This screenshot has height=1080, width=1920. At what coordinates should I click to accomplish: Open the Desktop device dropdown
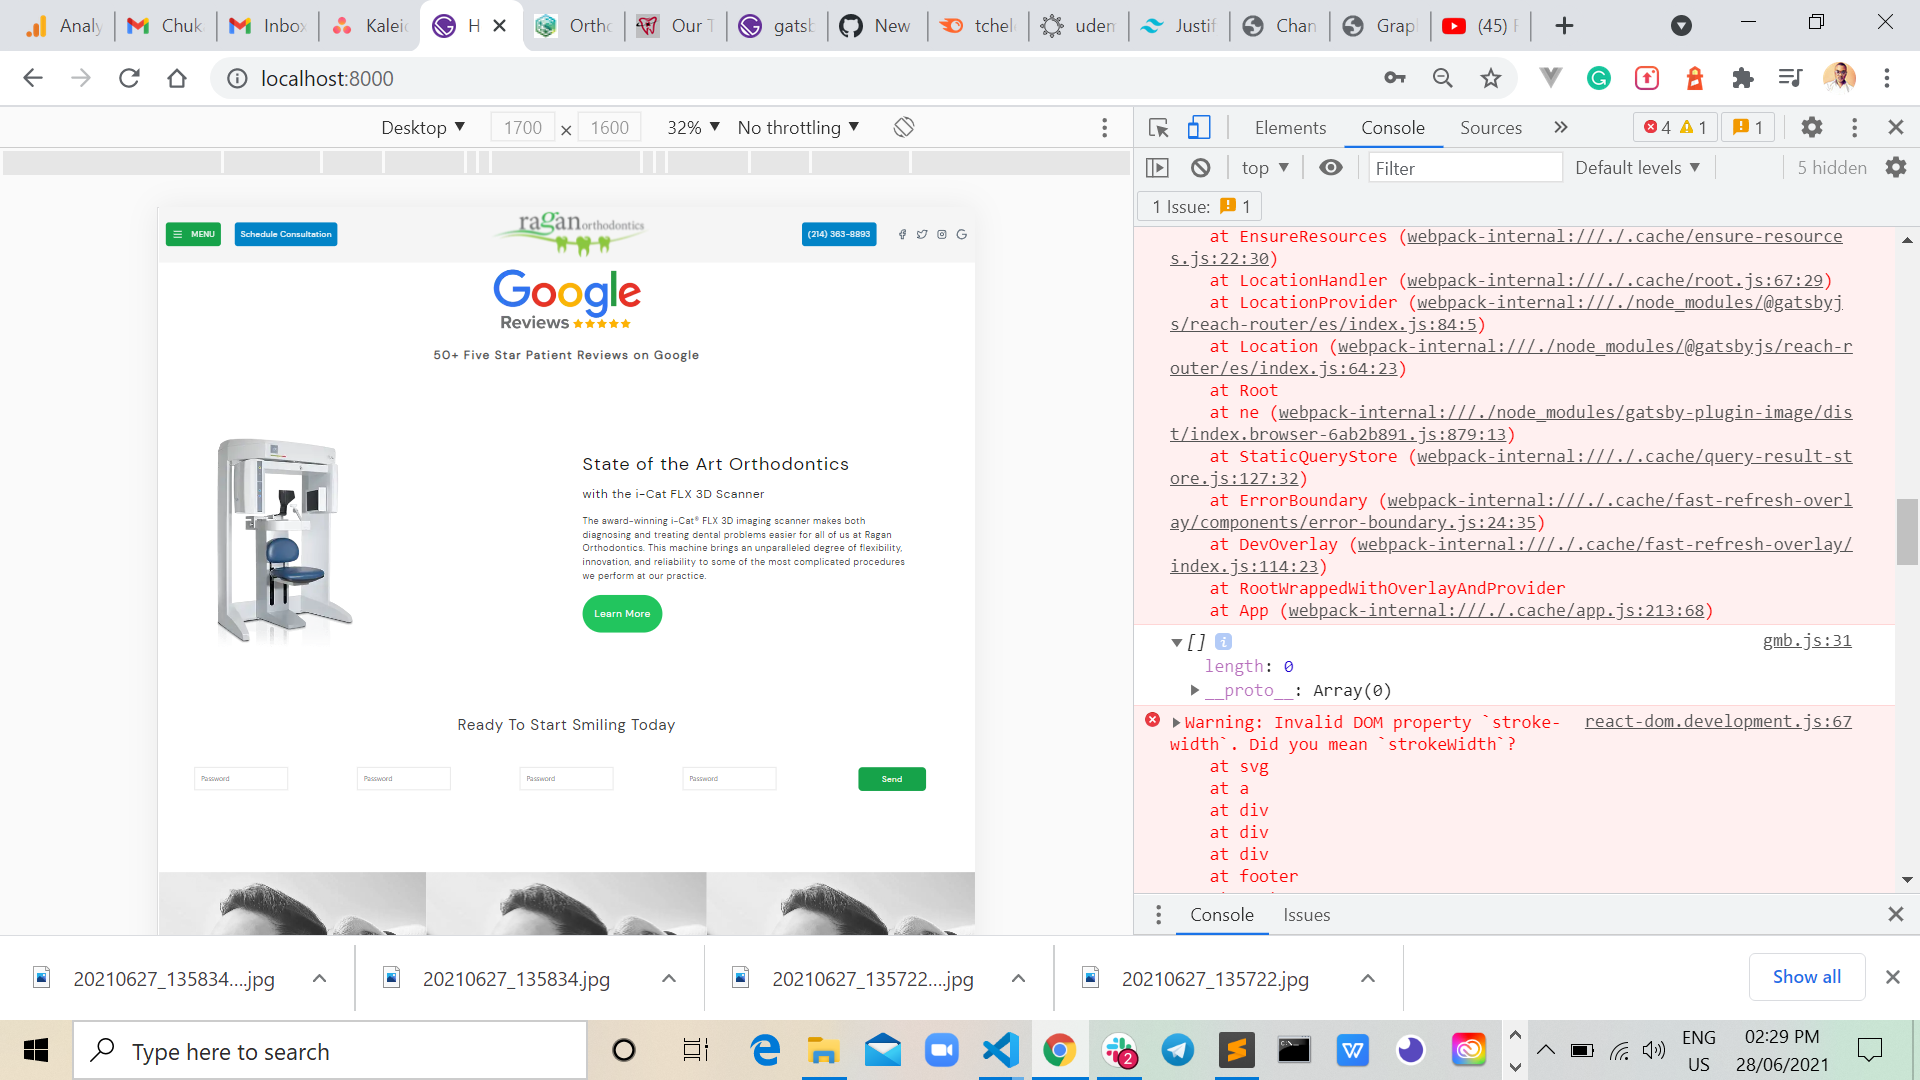(x=423, y=127)
